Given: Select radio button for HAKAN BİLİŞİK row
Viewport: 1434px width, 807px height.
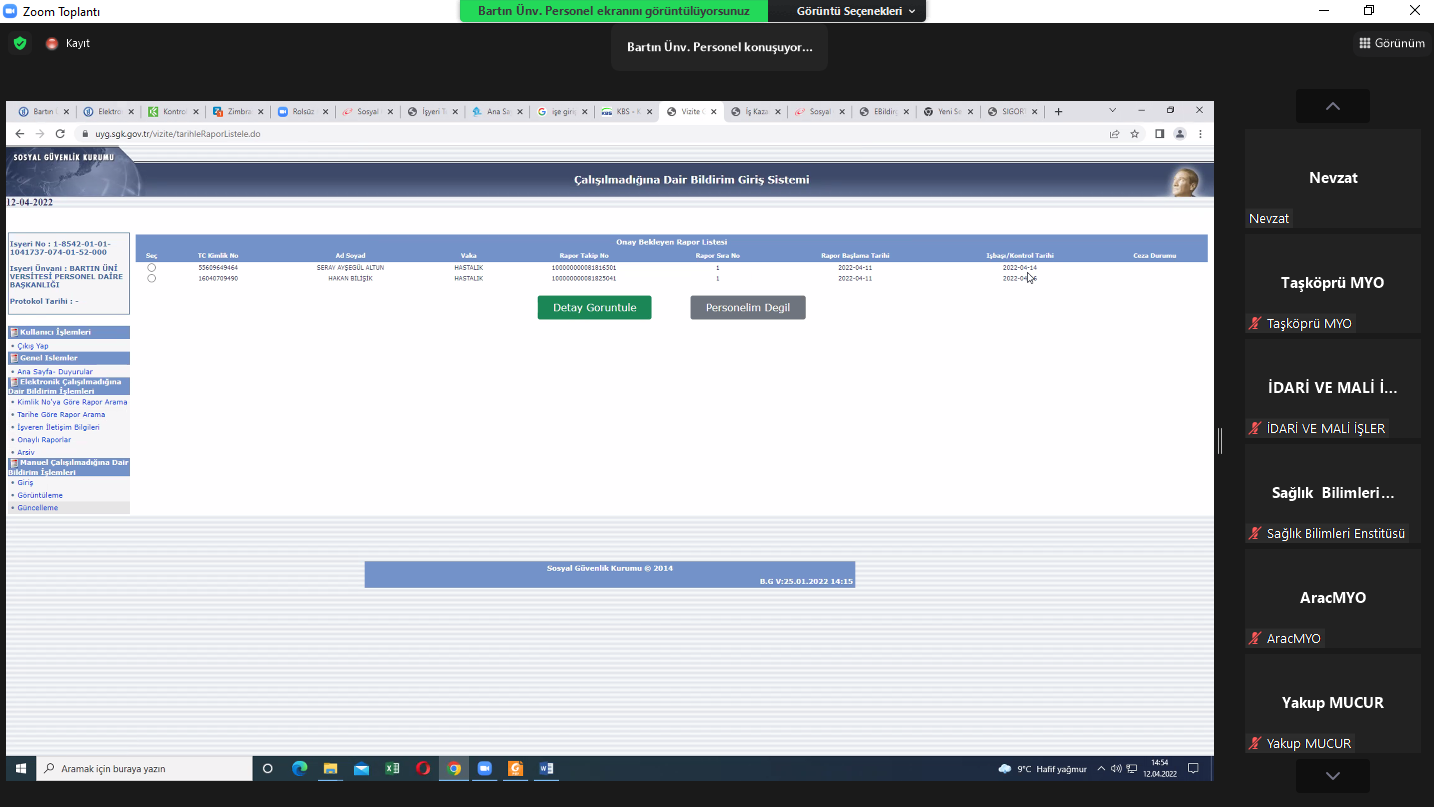Looking at the screenshot, I should [x=152, y=278].
